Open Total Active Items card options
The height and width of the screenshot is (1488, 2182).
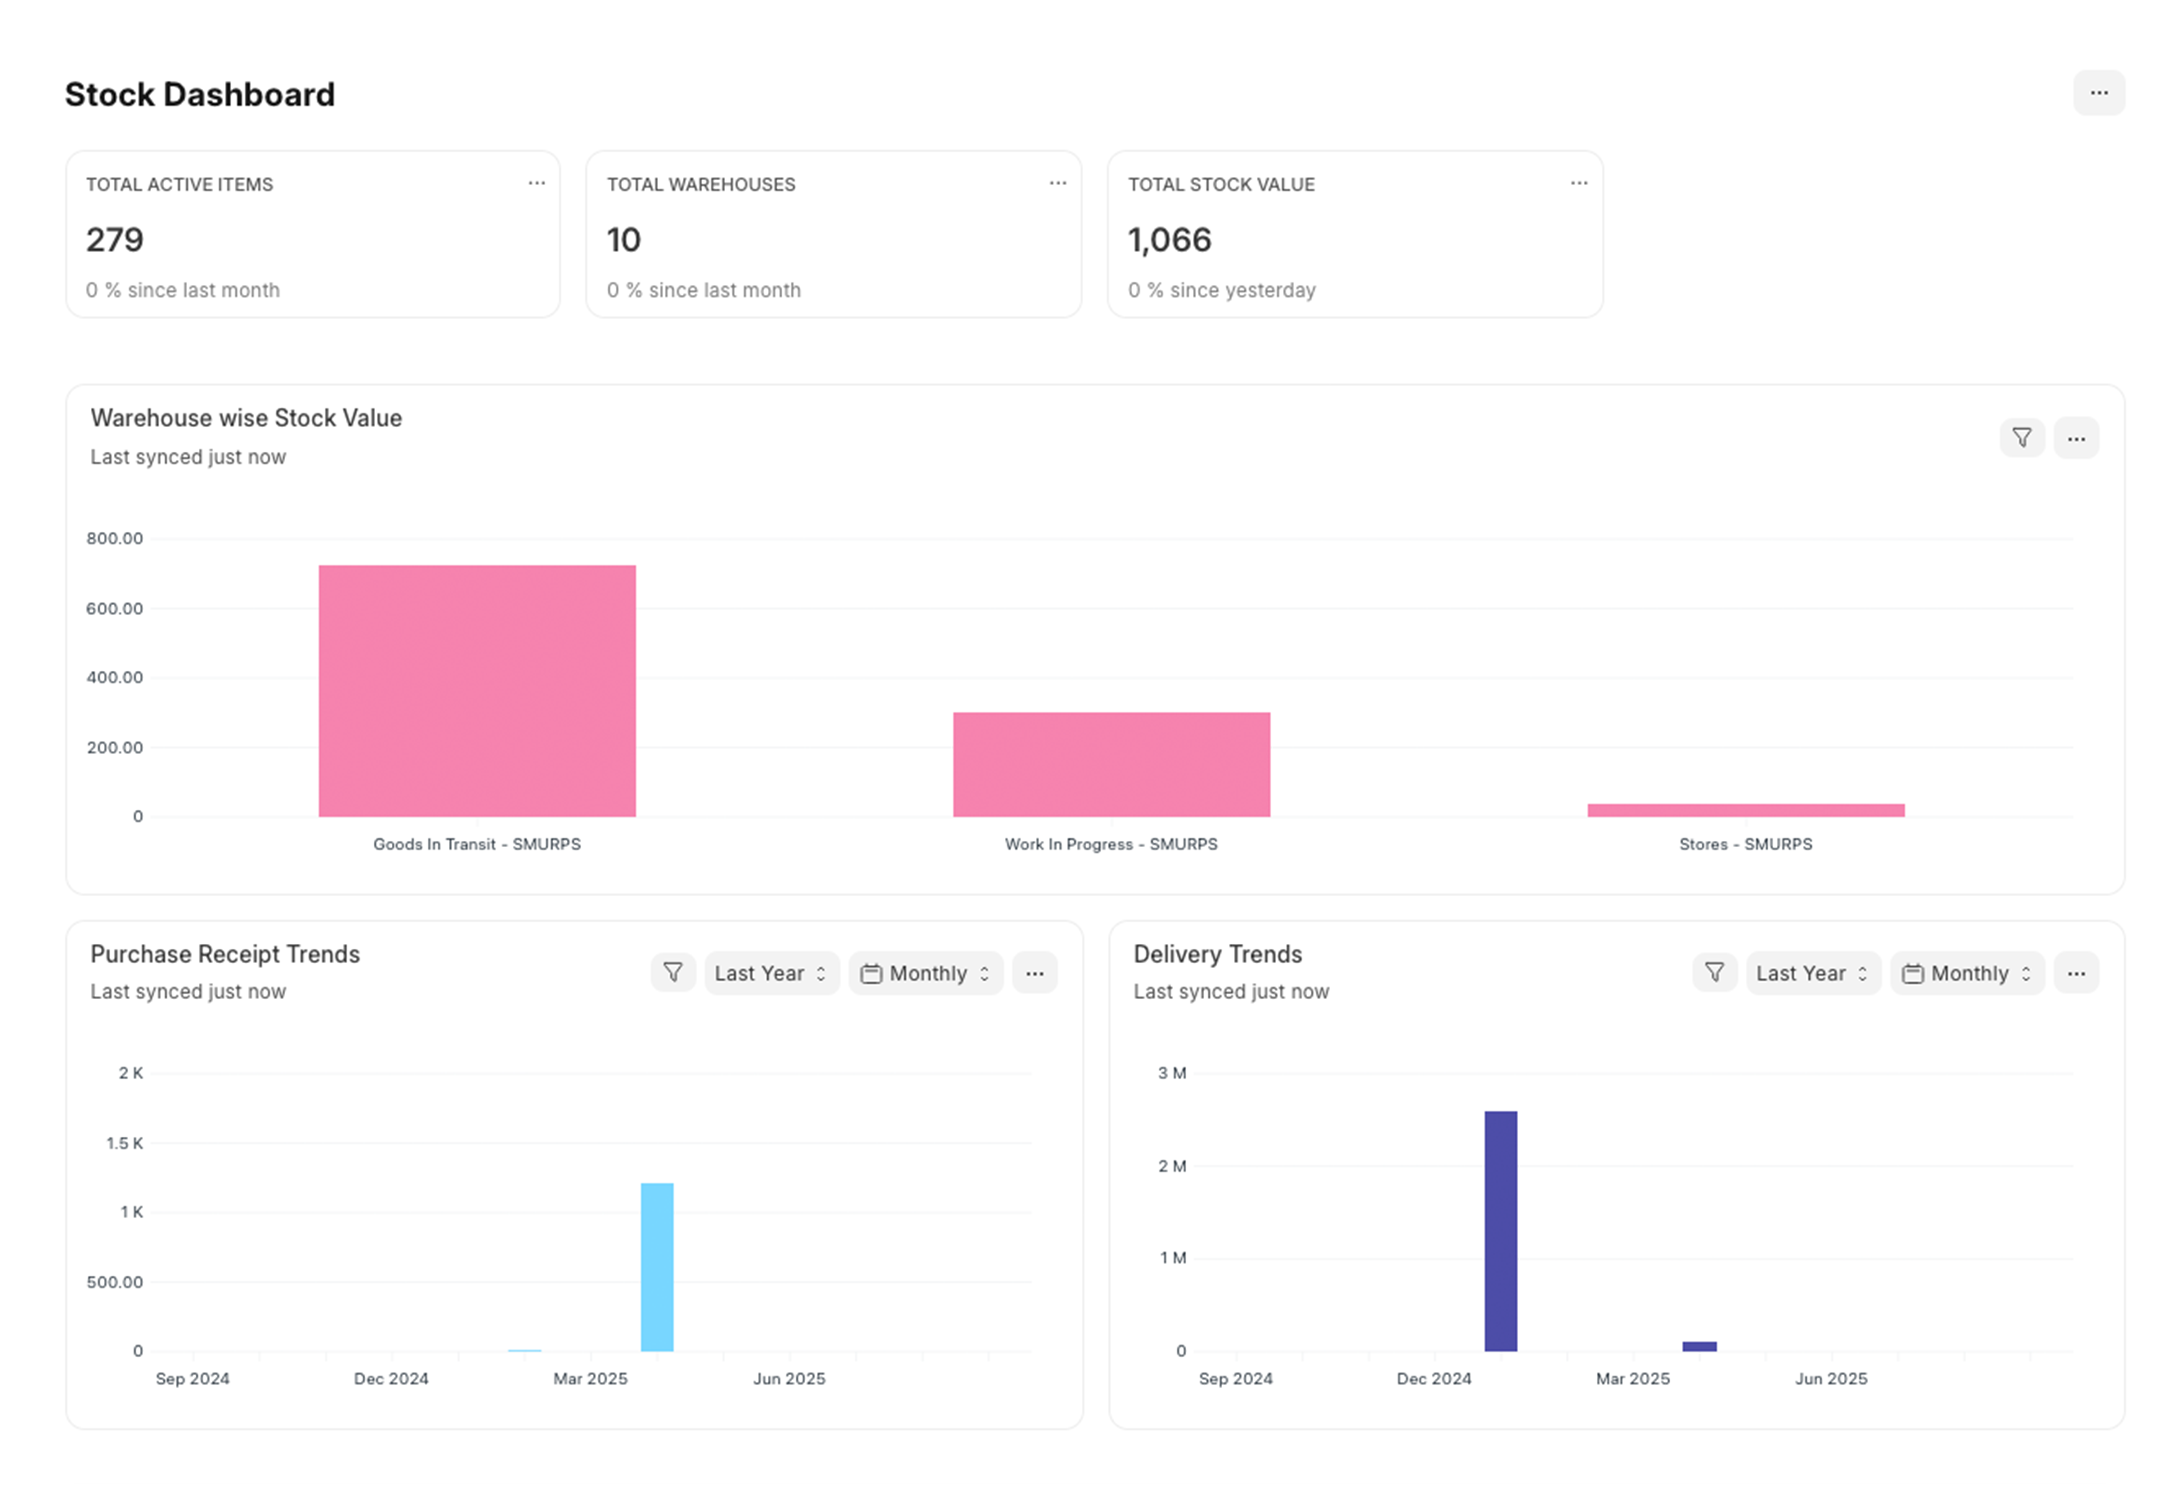[536, 183]
